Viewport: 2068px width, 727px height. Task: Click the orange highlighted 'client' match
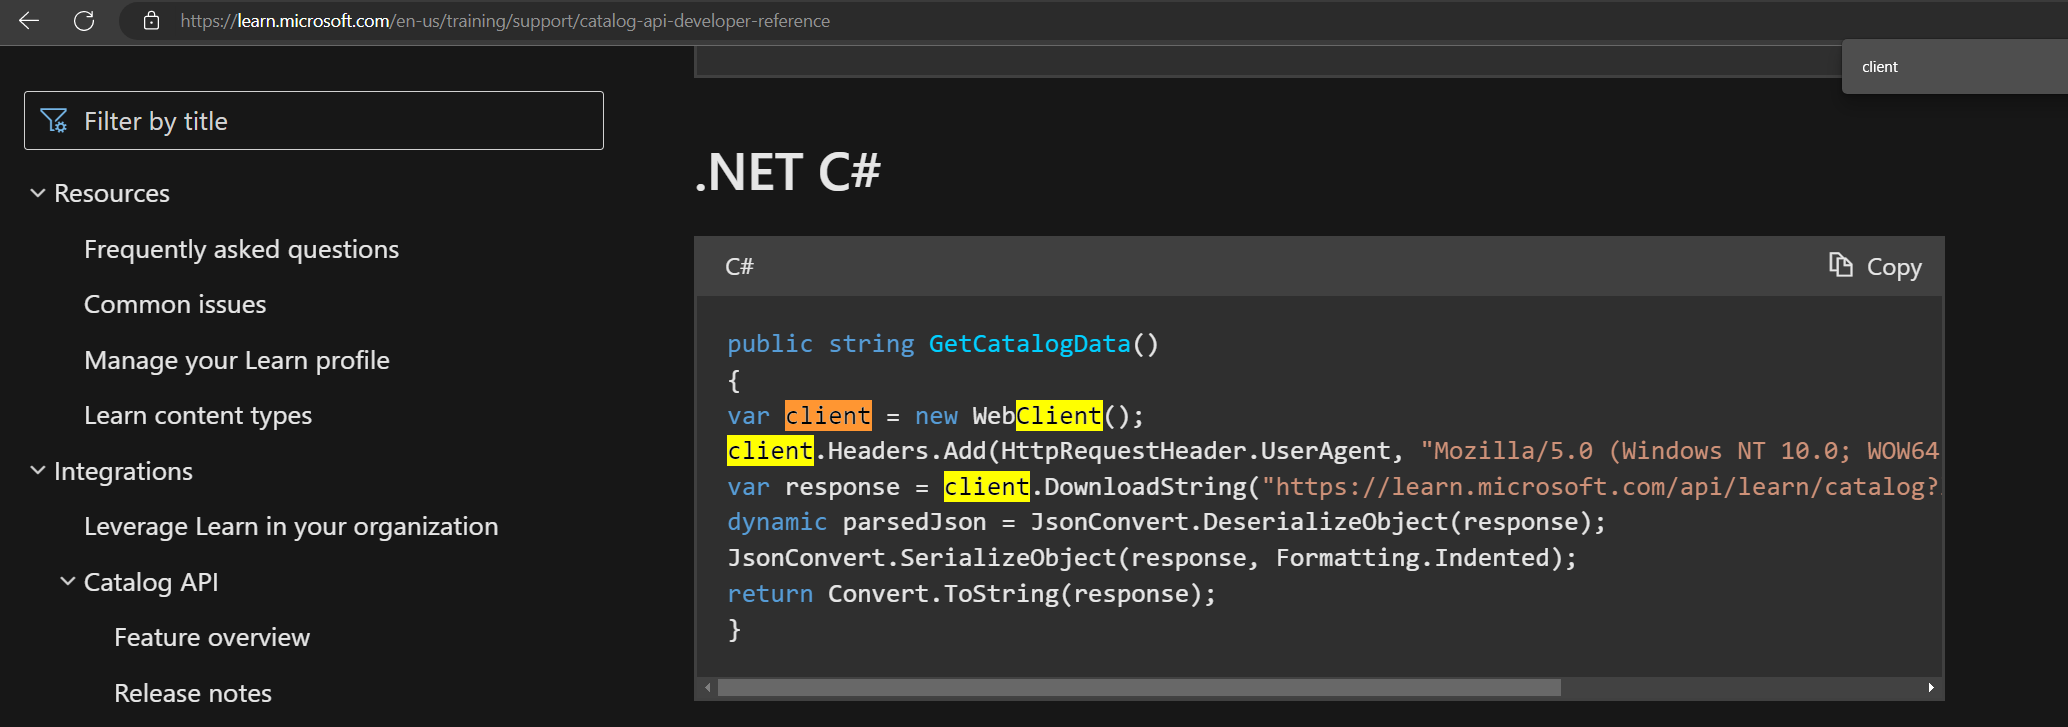828,415
